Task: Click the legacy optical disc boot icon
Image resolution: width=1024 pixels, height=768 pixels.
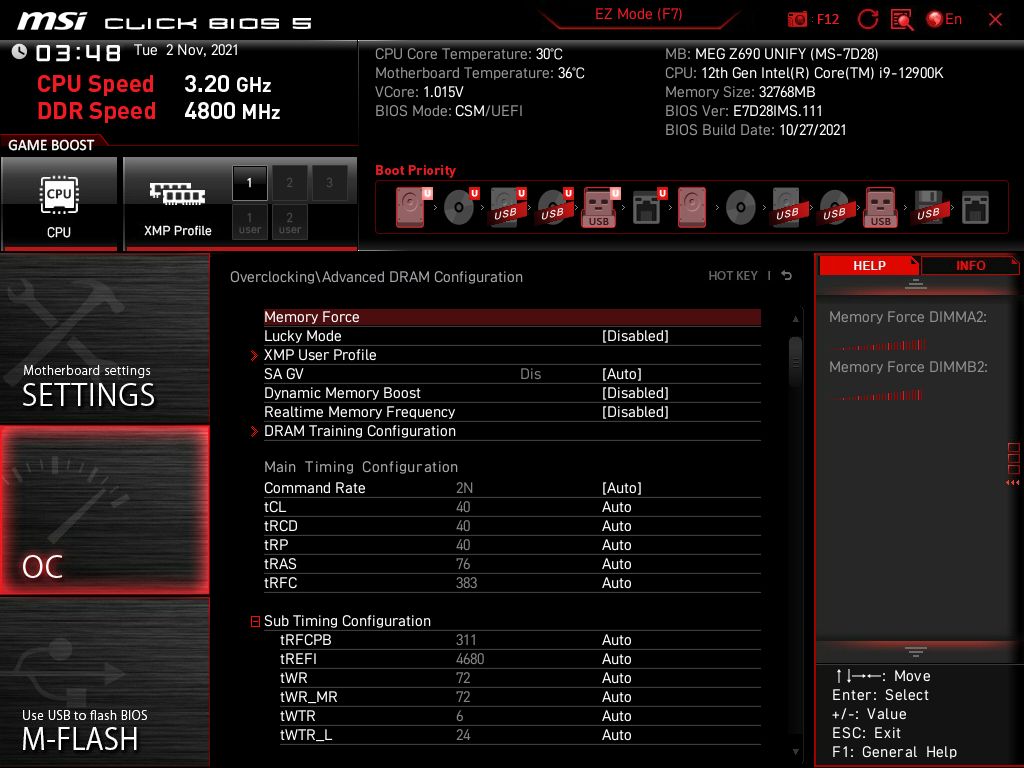Action: [741, 207]
